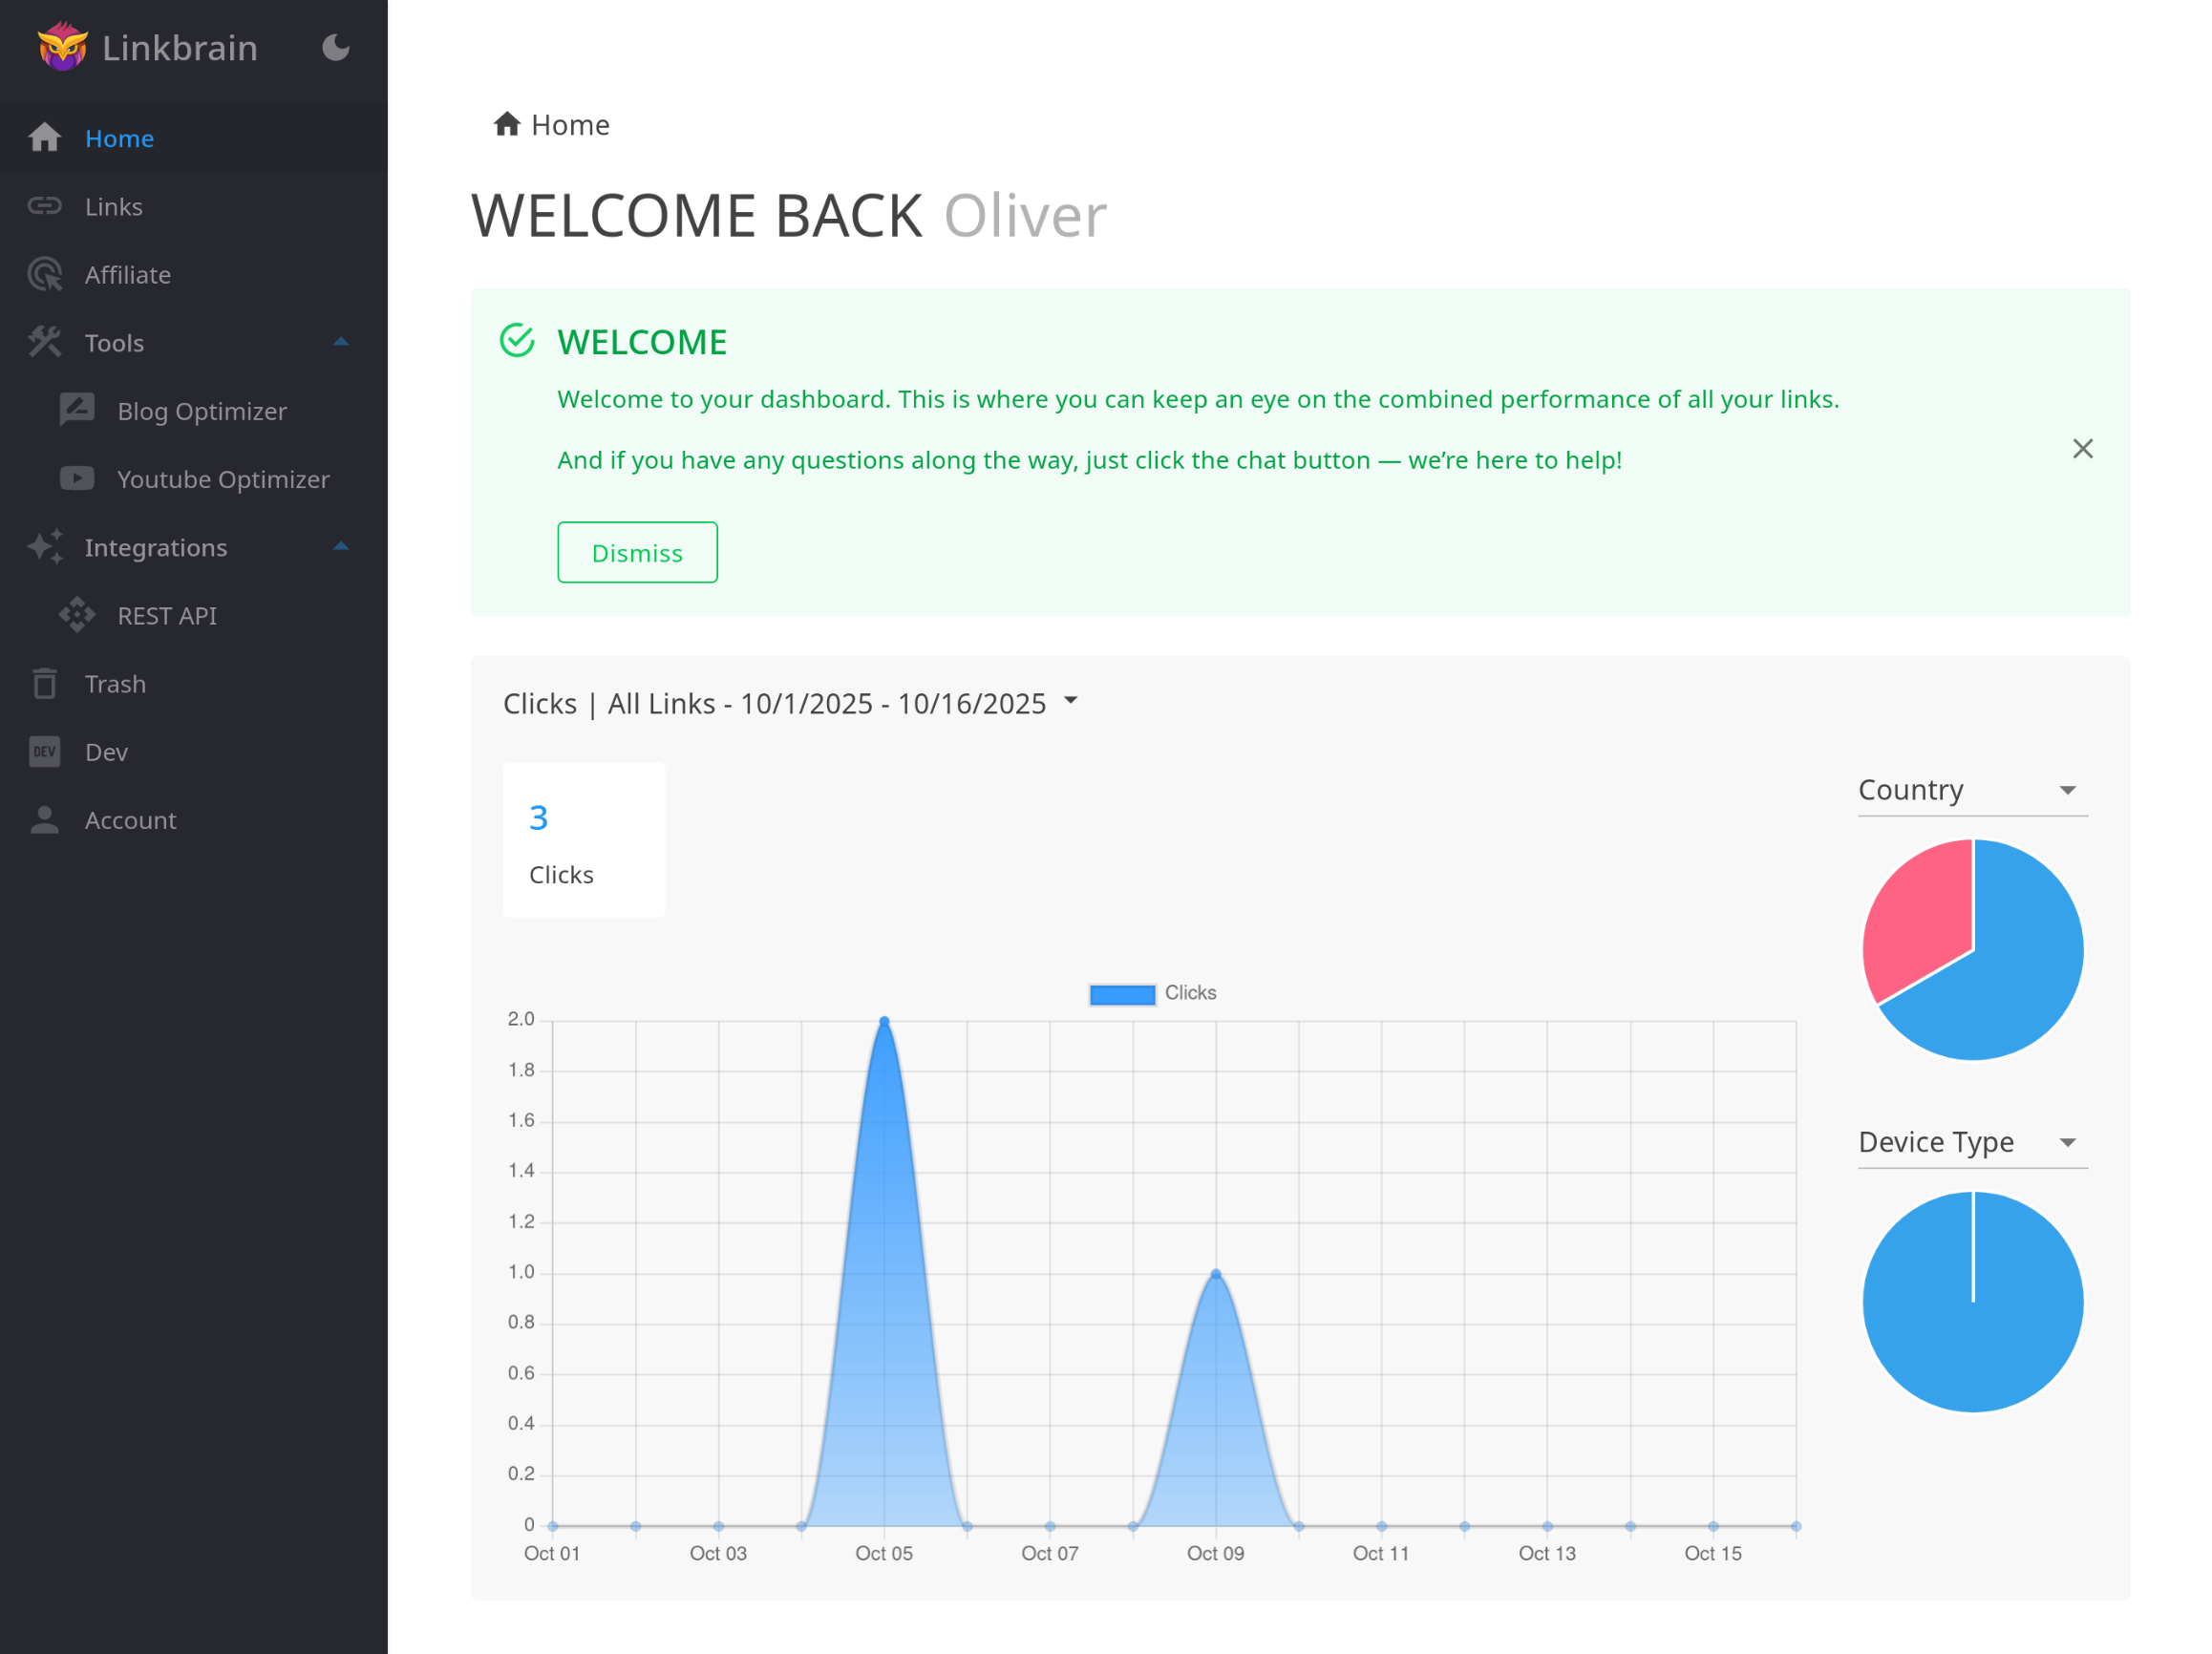Image resolution: width=2212 pixels, height=1654 pixels.
Task: Toggle dark mode moon icon
Action: [x=335, y=47]
